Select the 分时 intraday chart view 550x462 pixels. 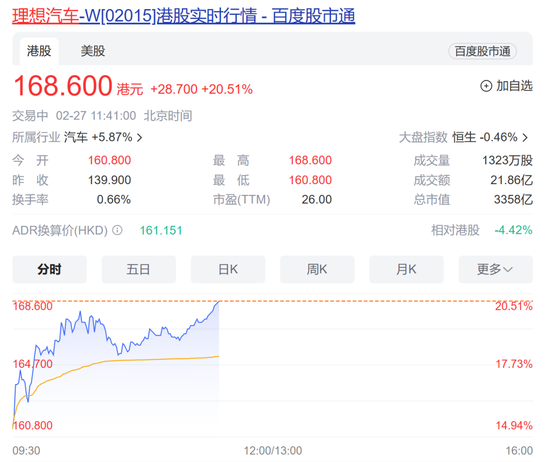pyautogui.click(x=49, y=269)
